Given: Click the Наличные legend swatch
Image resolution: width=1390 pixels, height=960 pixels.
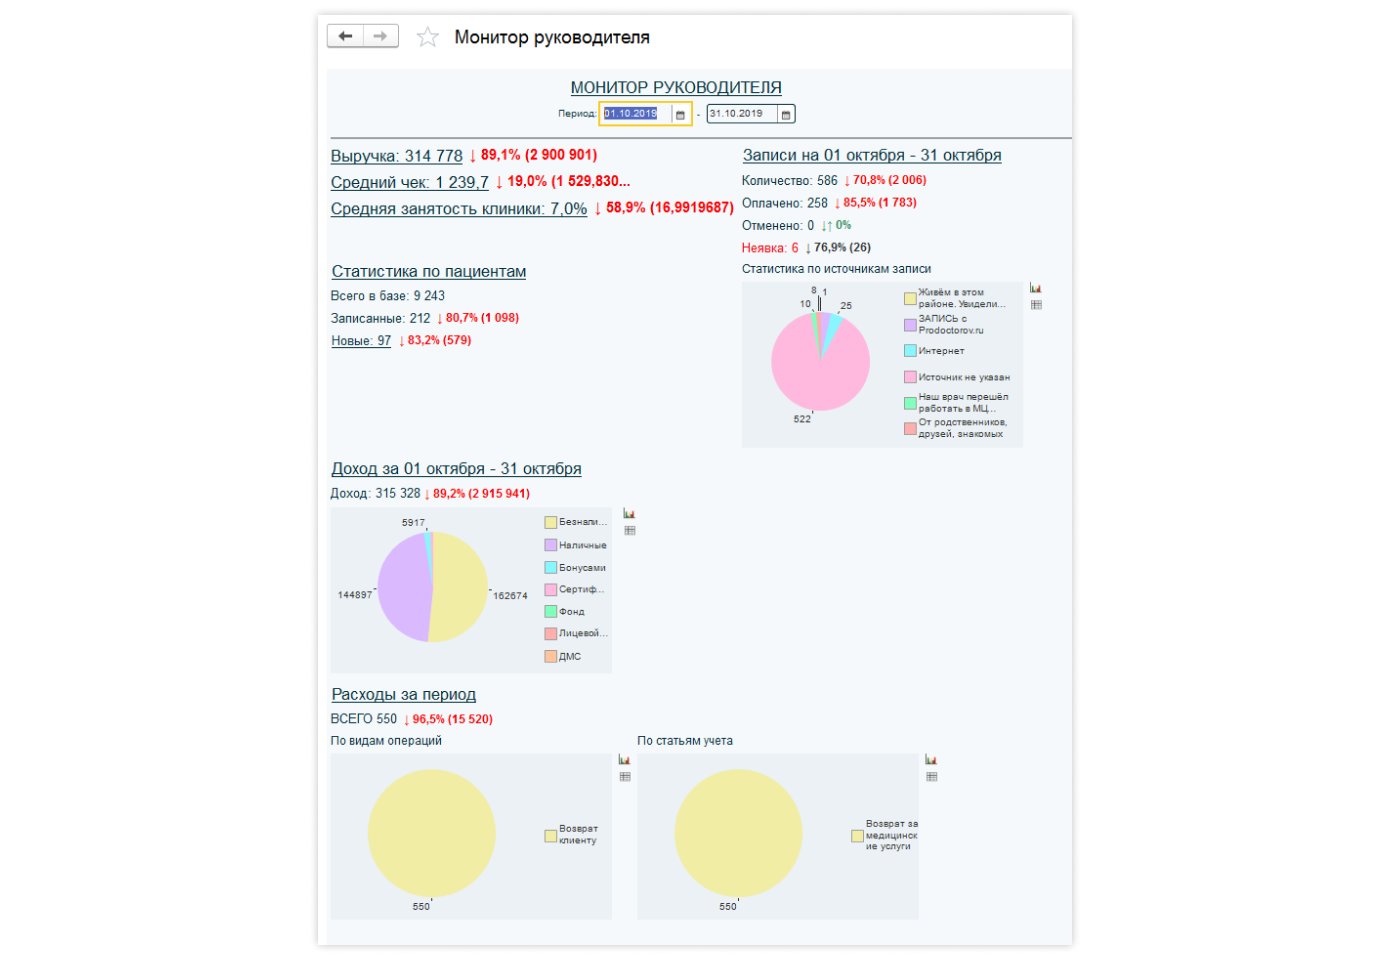Looking at the screenshot, I should coord(550,545).
